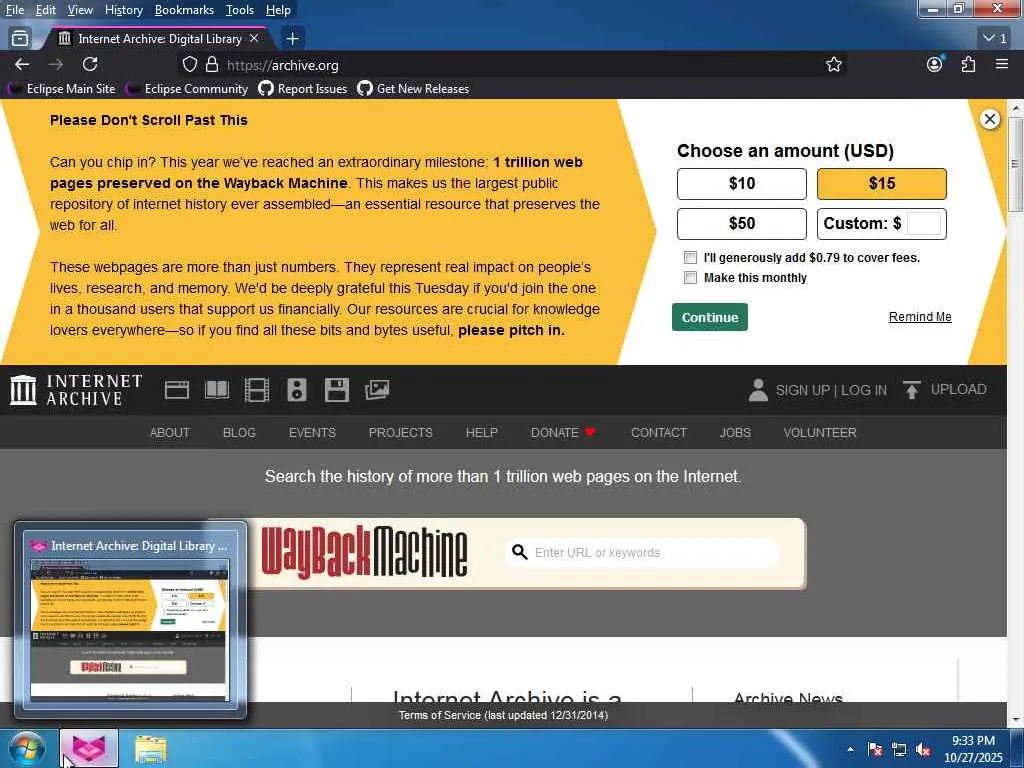Show hidden tray icons arrow
Viewport: 1024px width, 768px height.
tap(850, 749)
